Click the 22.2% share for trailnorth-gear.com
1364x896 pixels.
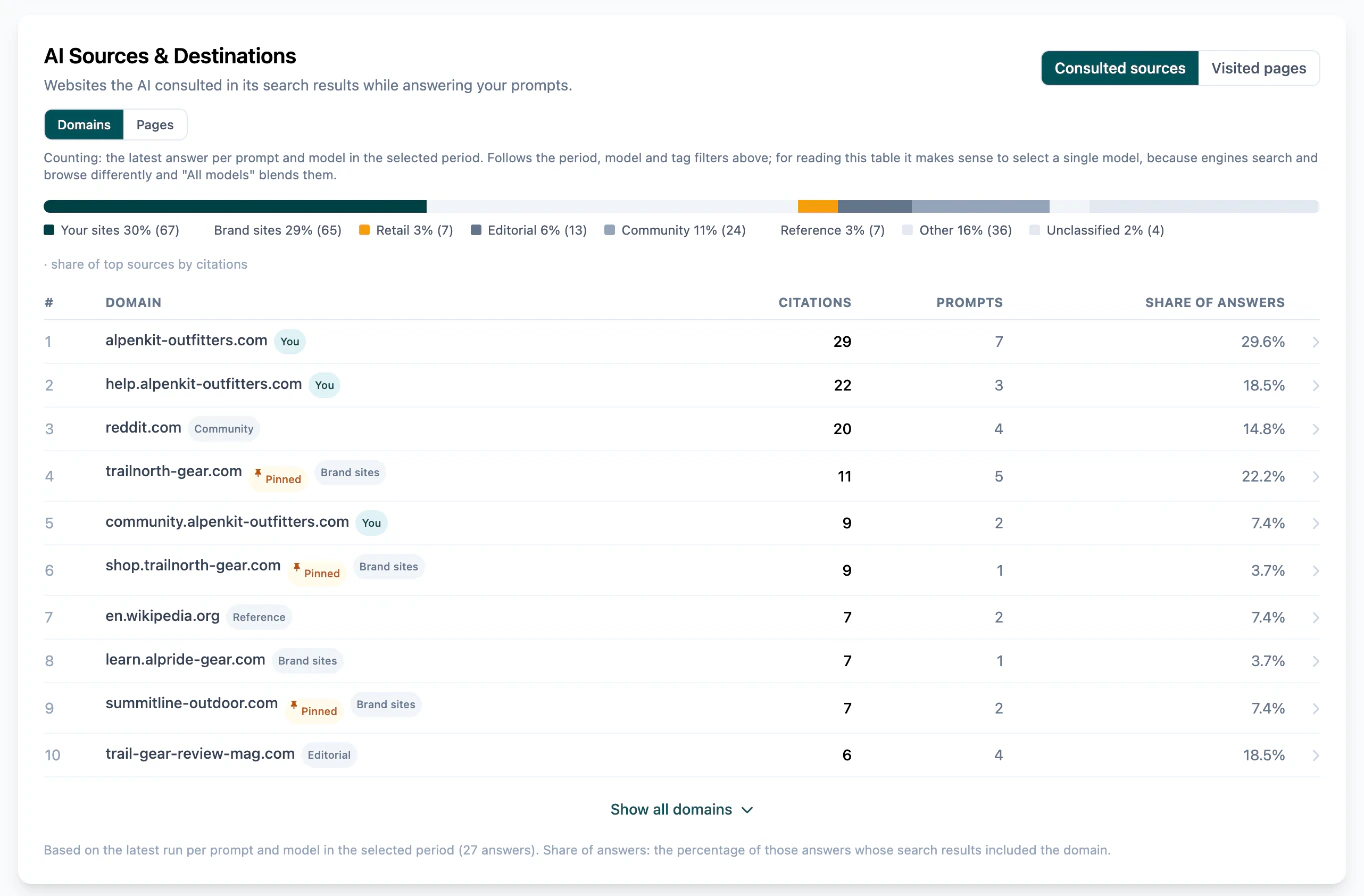(x=1263, y=476)
